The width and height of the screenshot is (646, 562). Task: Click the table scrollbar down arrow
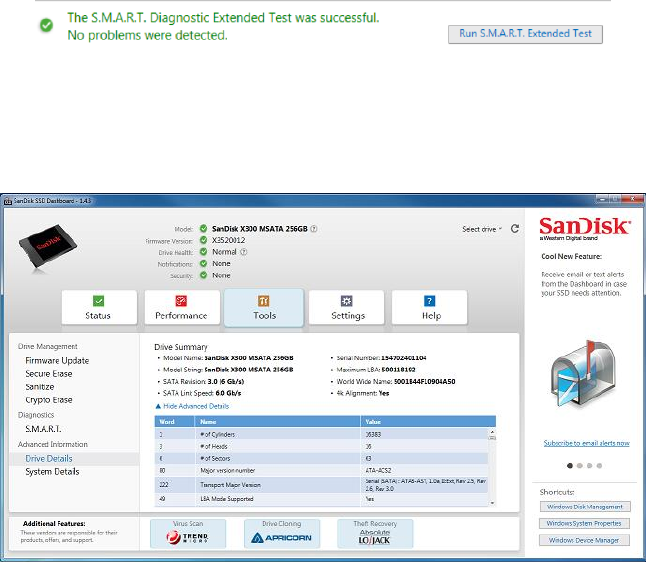pyautogui.click(x=492, y=503)
